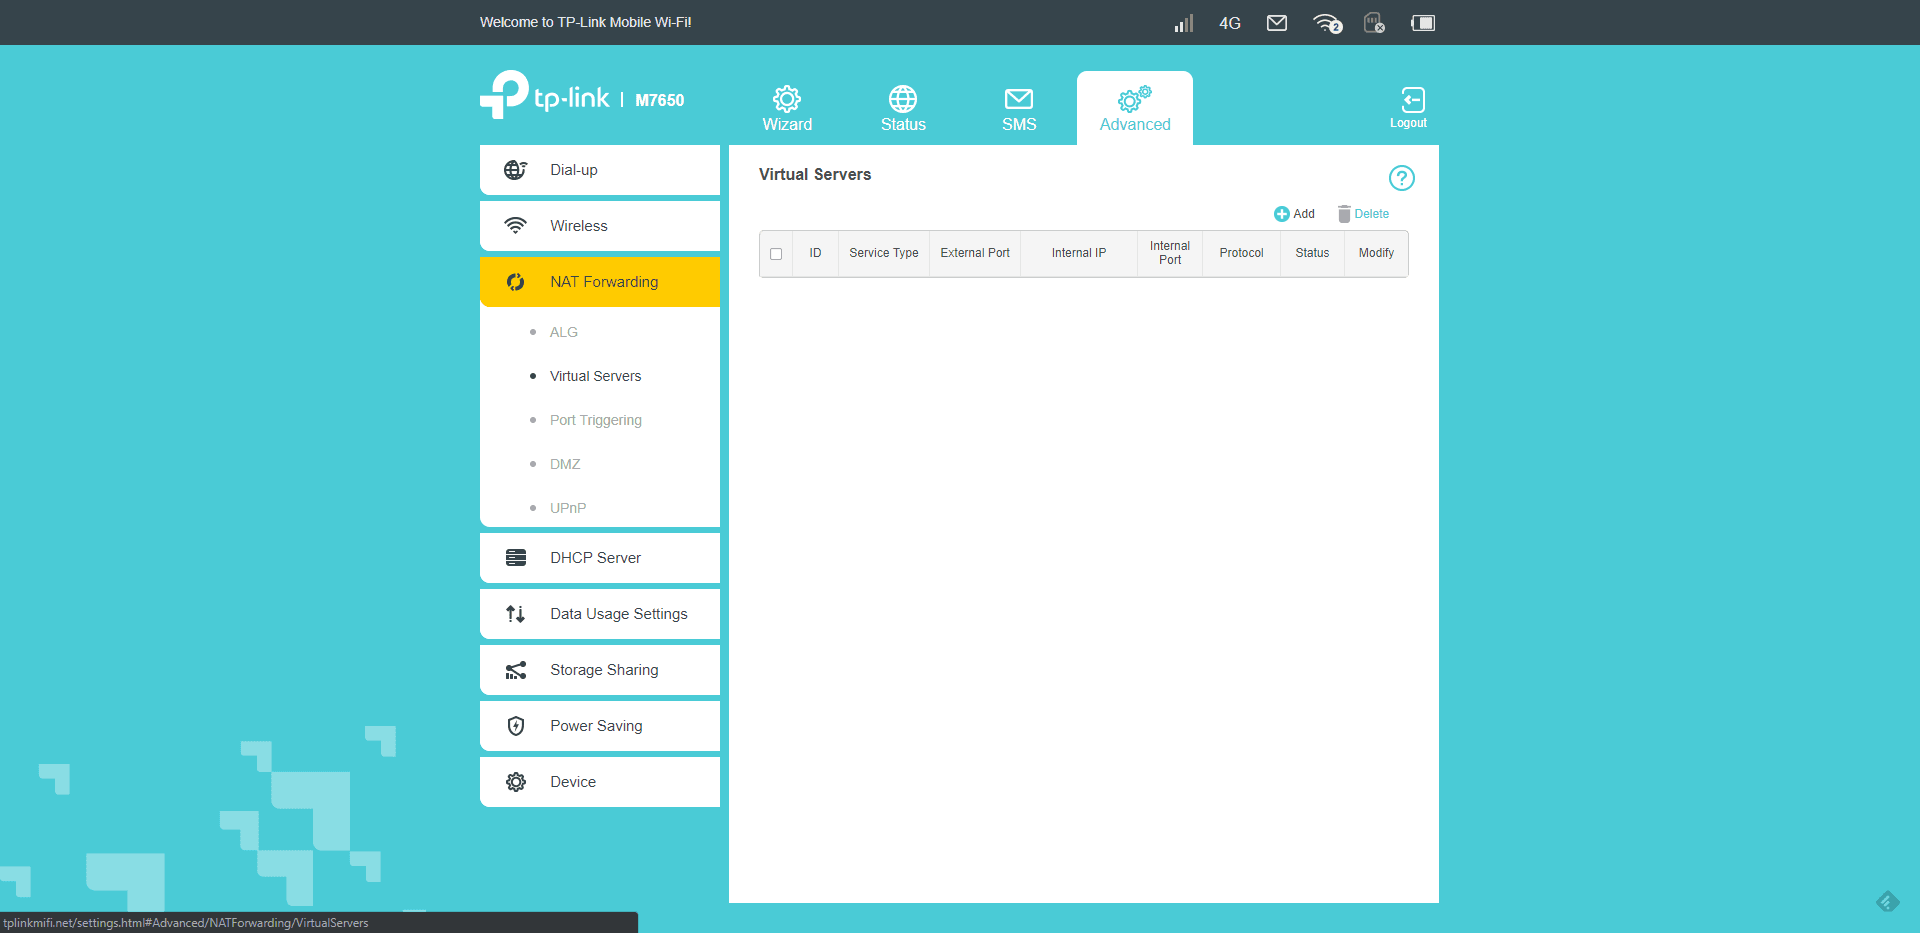The height and width of the screenshot is (933, 1920).
Task: Select the Advanced tab
Action: click(x=1135, y=108)
